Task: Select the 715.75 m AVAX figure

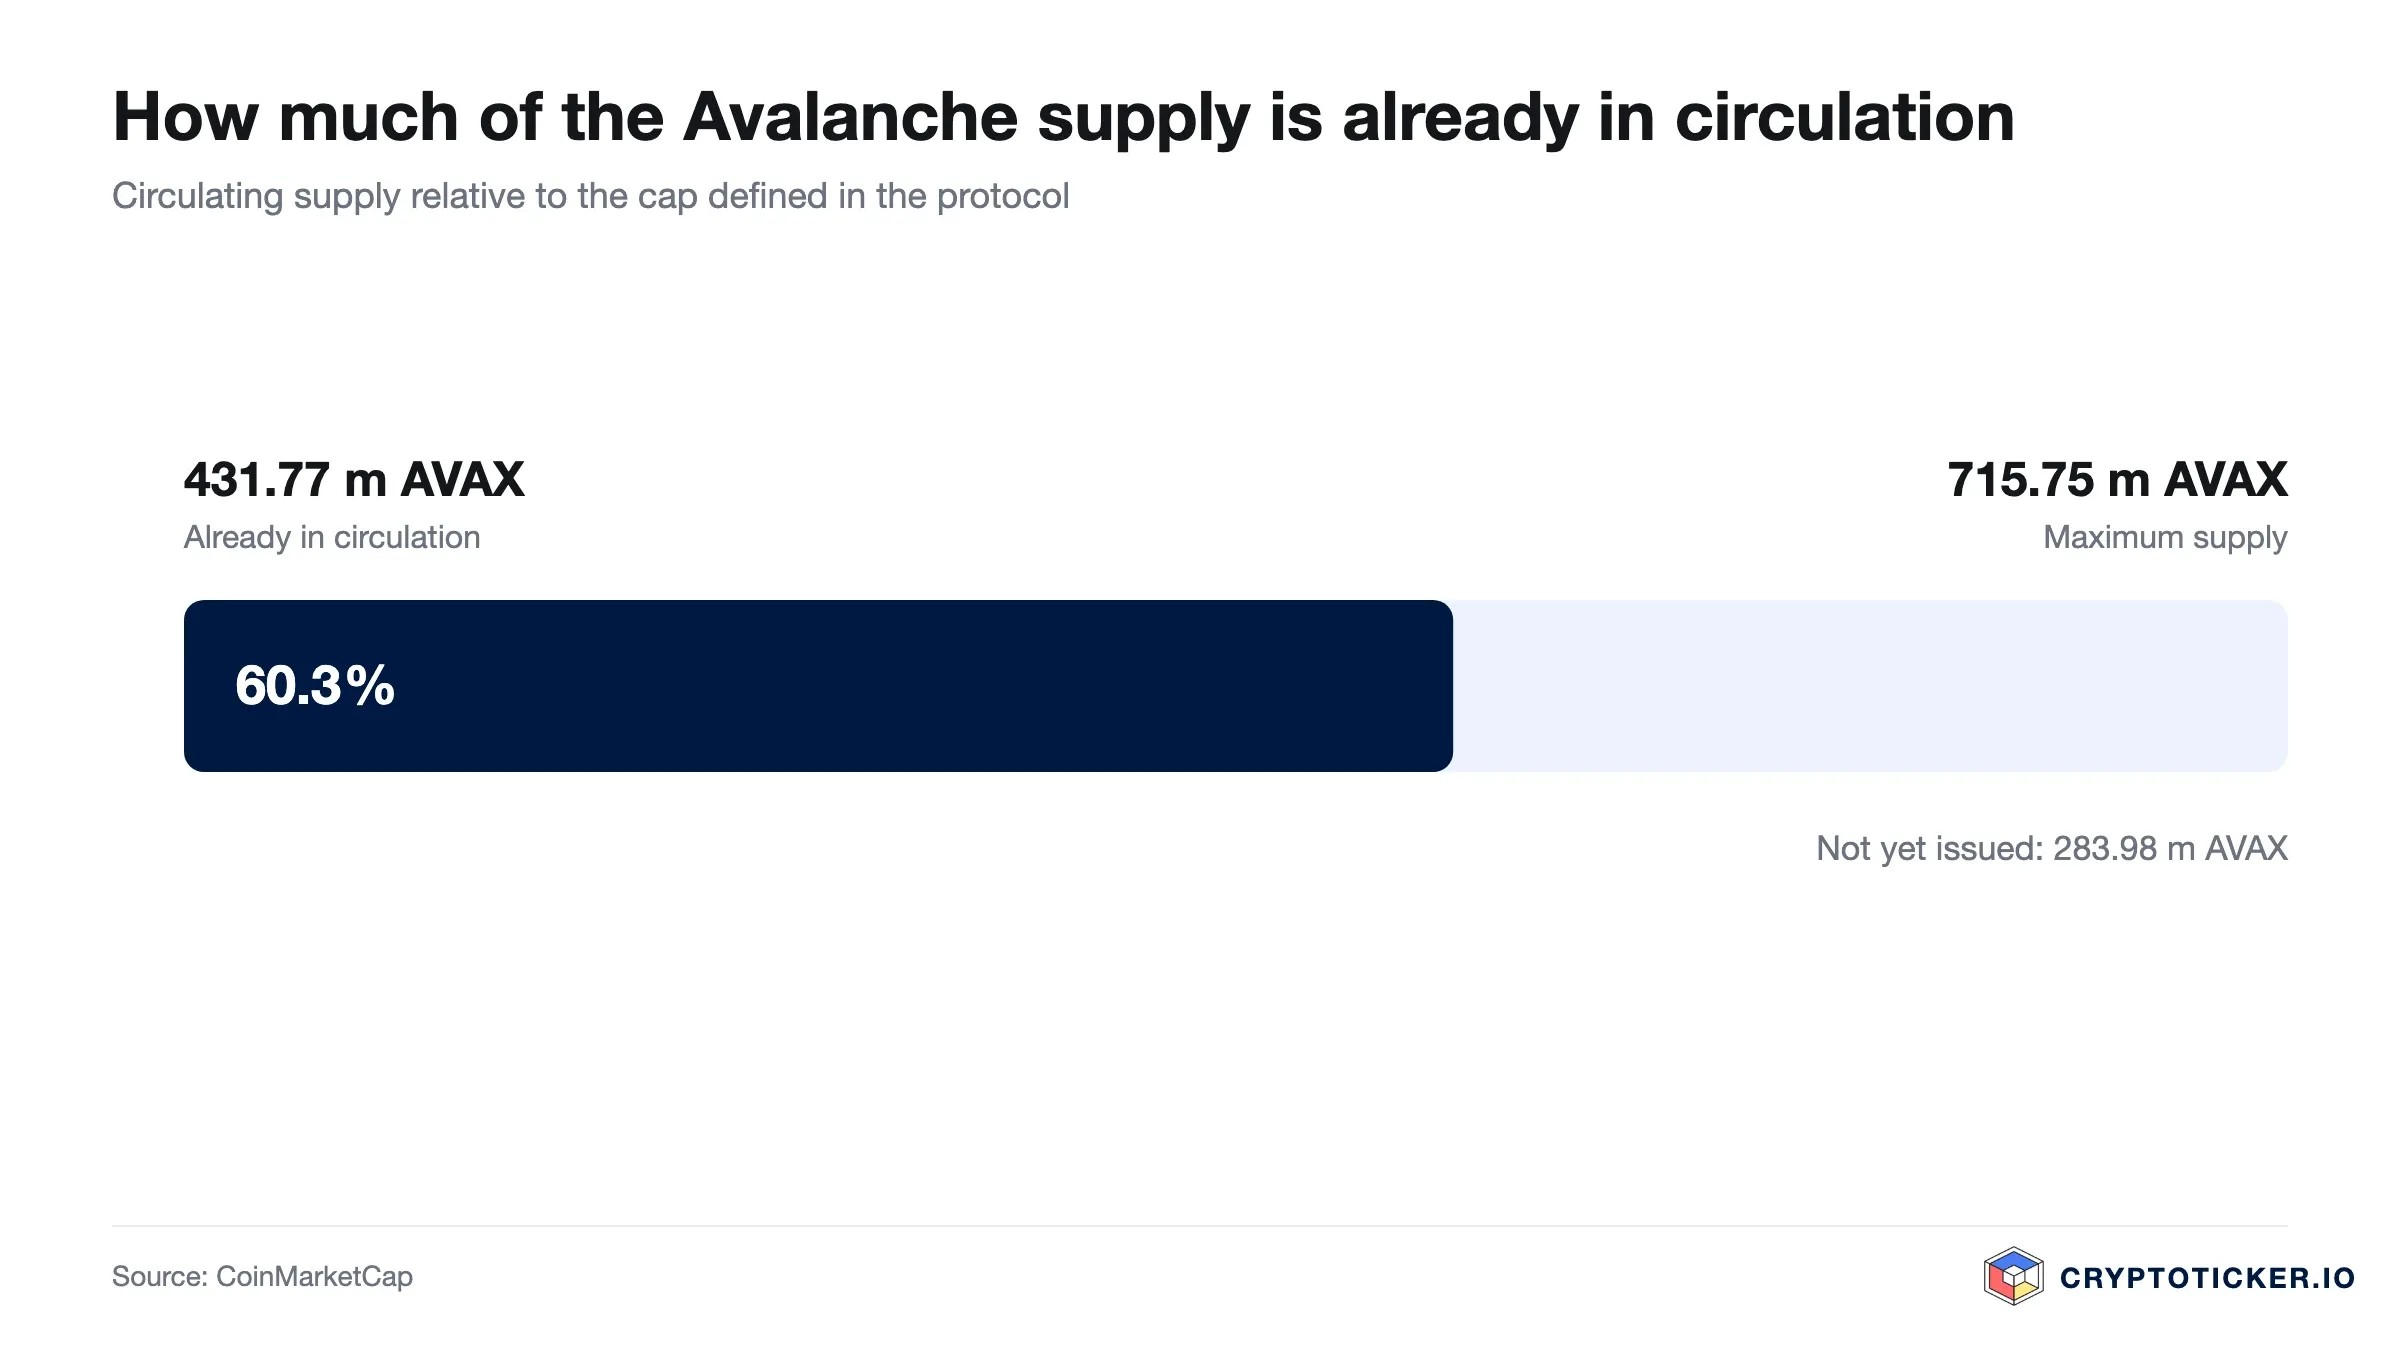Action: coord(2117,479)
